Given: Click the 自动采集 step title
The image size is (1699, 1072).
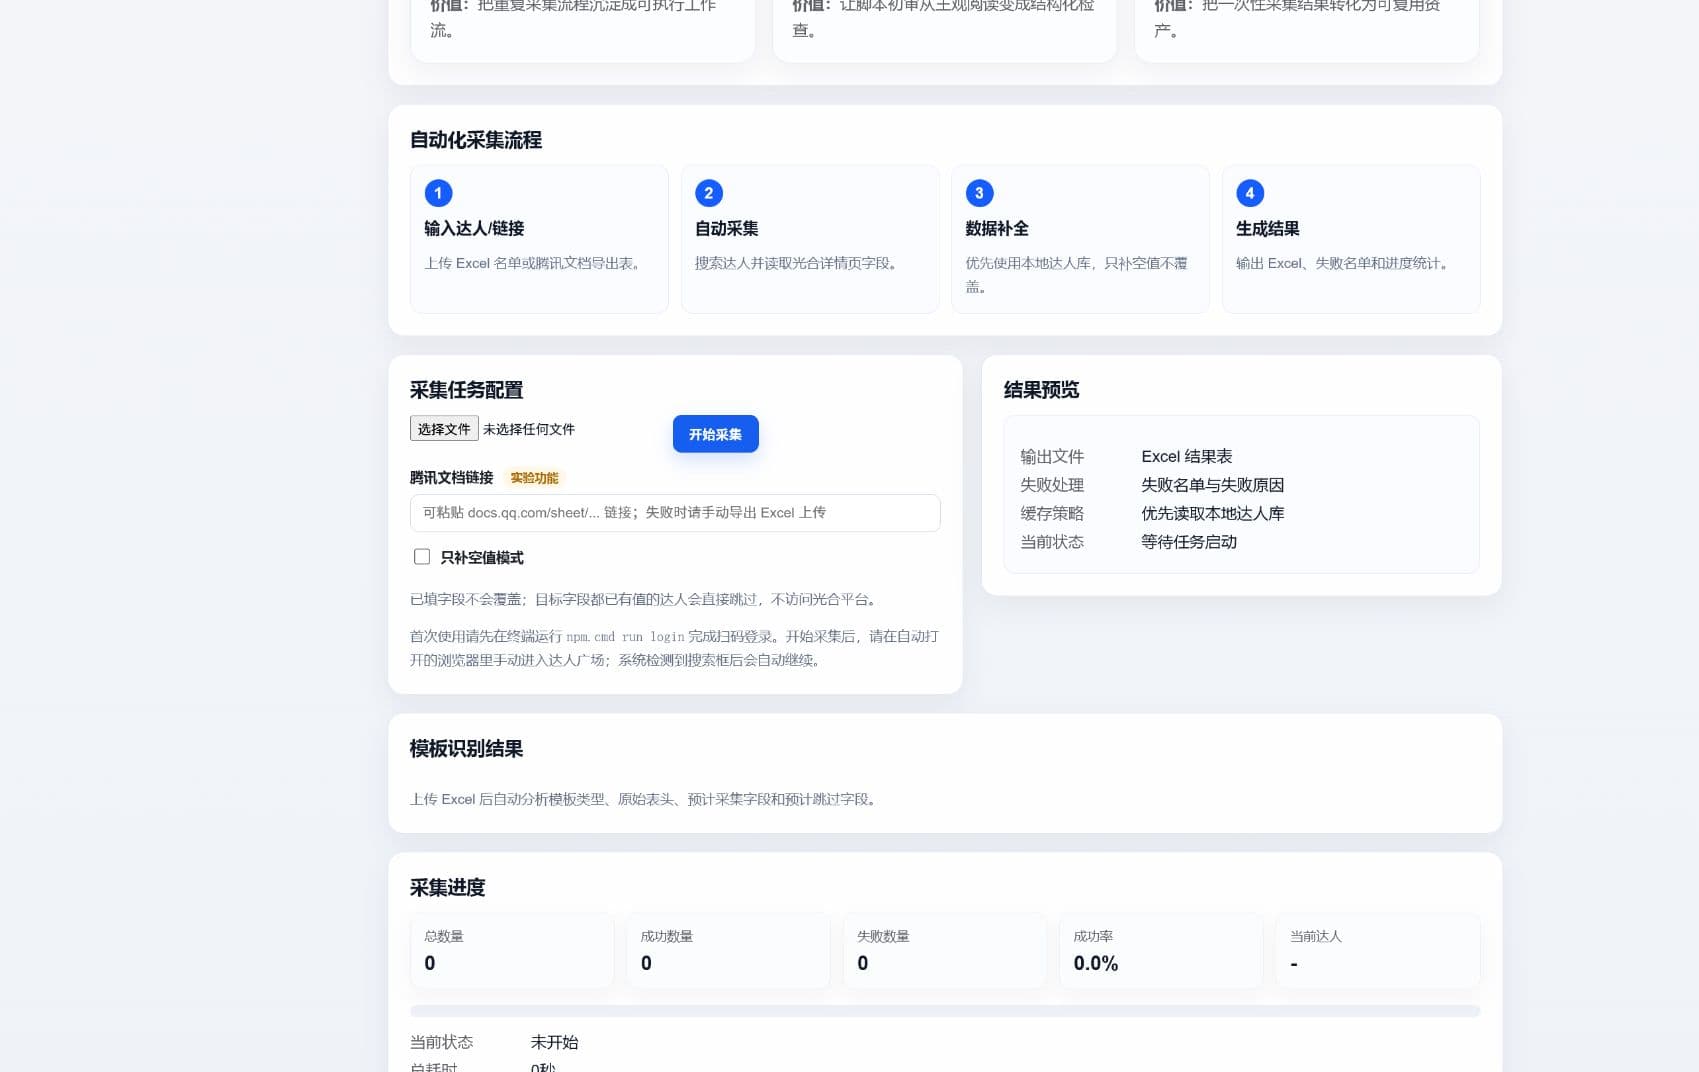Looking at the screenshot, I should [727, 228].
